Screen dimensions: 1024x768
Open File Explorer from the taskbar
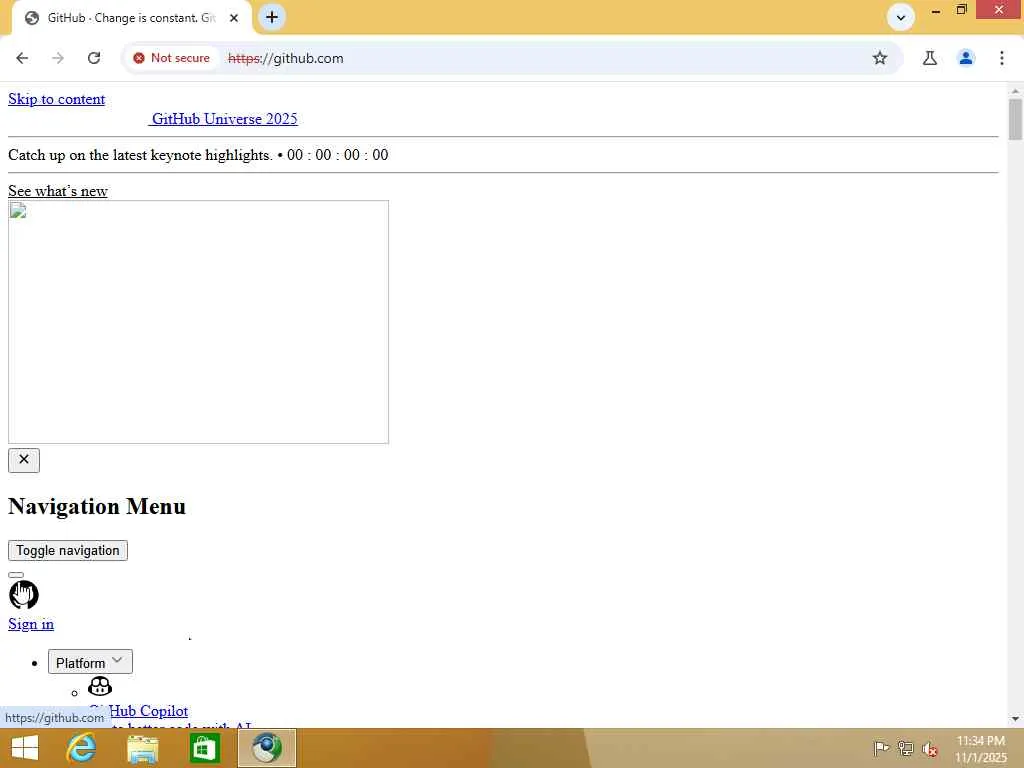pos(143,748)
